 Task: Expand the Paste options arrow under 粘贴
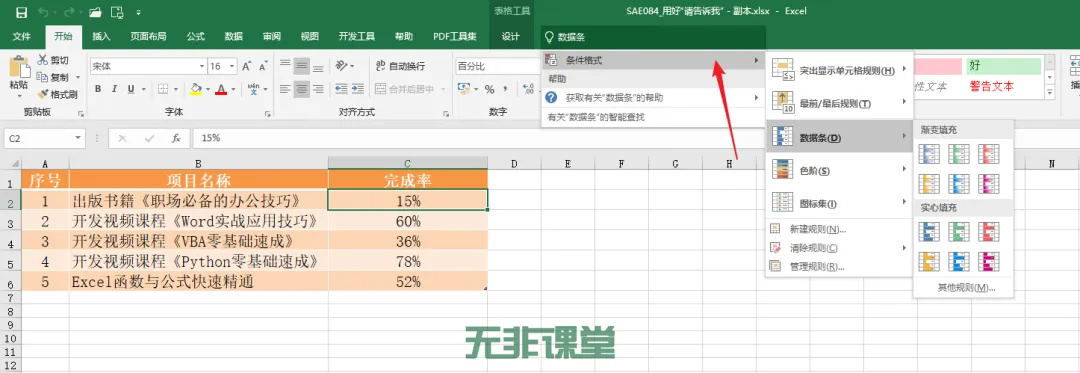(19, 97)
